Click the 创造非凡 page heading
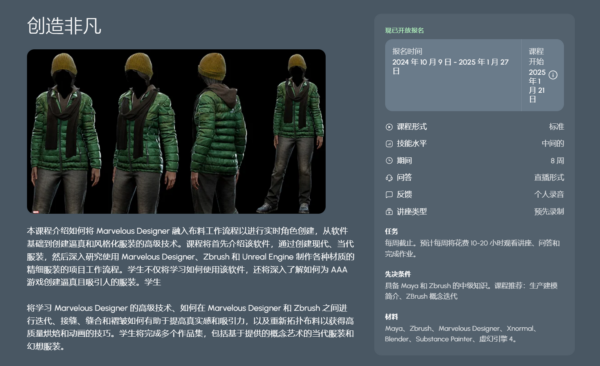 point(64,26)
